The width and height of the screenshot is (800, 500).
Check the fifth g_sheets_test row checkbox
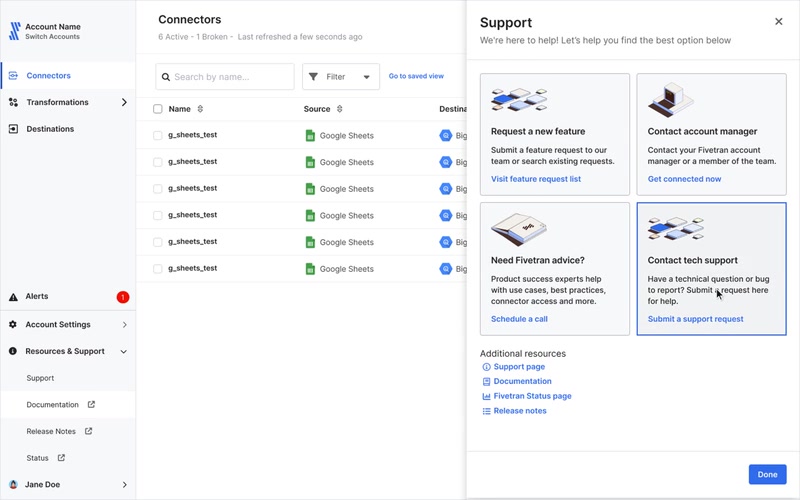tap(158, 242)
